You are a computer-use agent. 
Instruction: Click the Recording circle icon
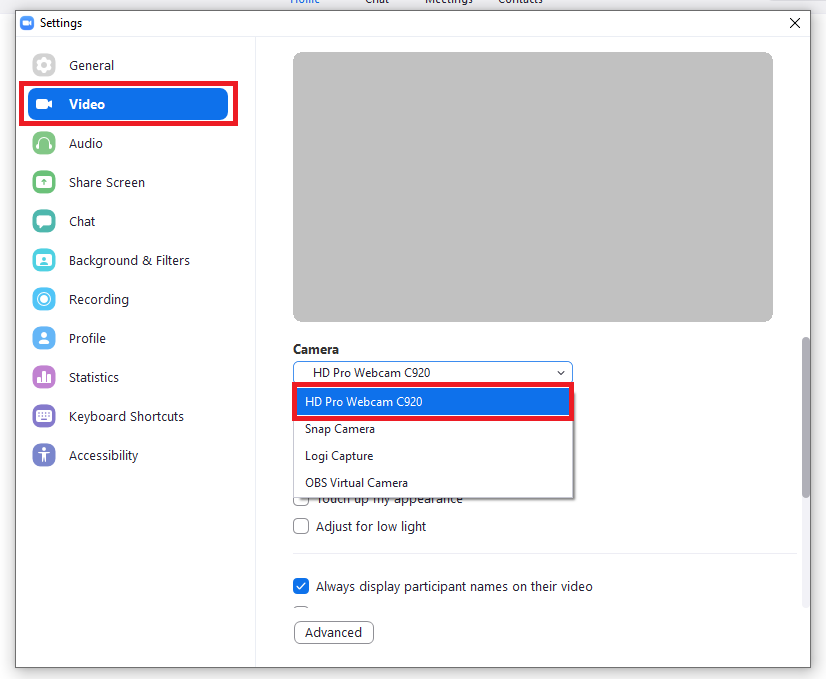click(44, 299)
